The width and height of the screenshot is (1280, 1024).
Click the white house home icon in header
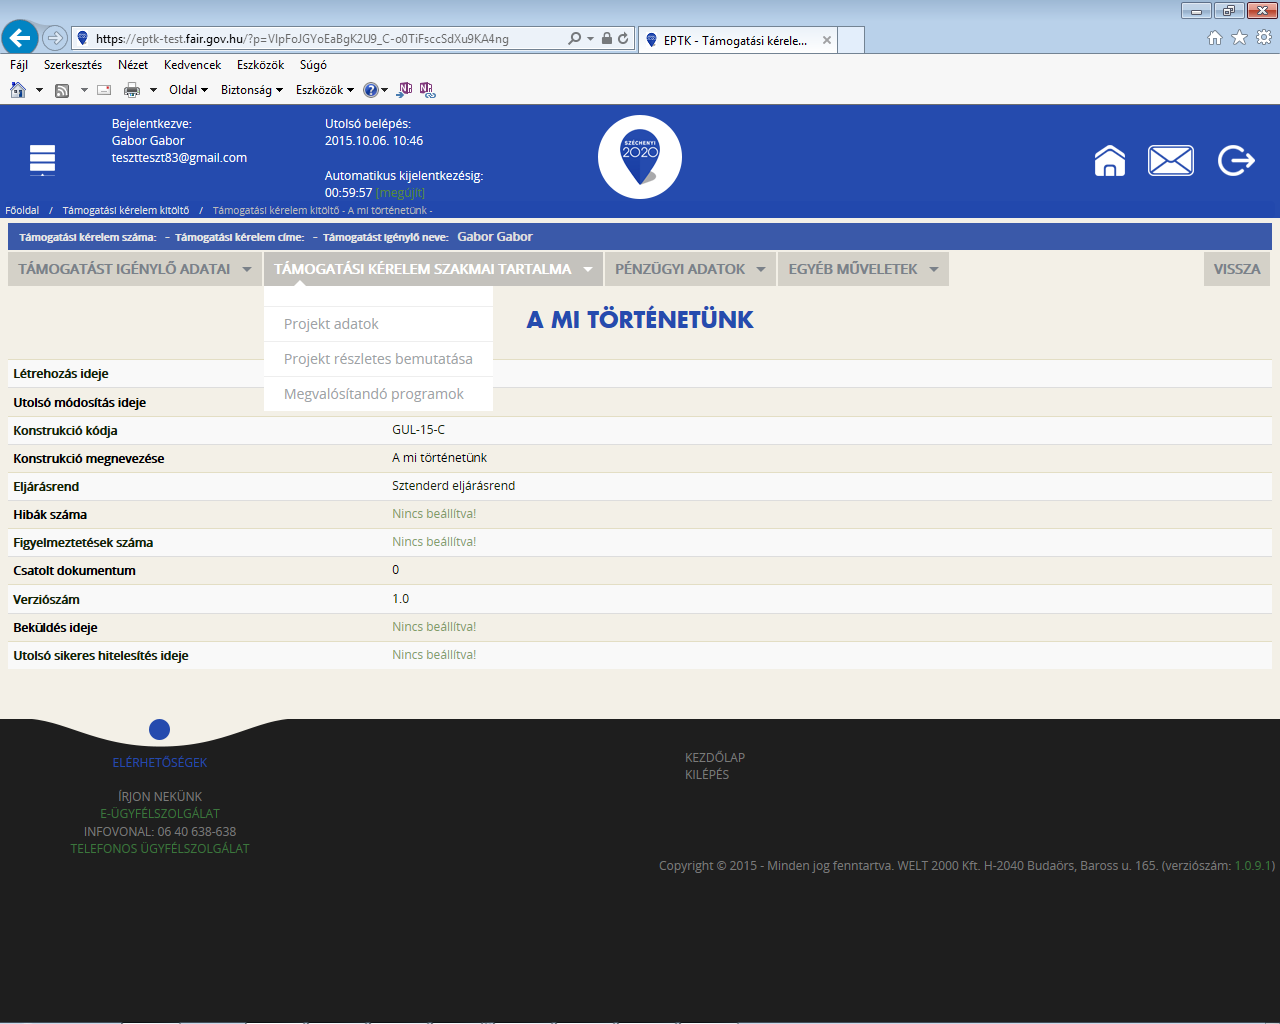click(1110, 161)
